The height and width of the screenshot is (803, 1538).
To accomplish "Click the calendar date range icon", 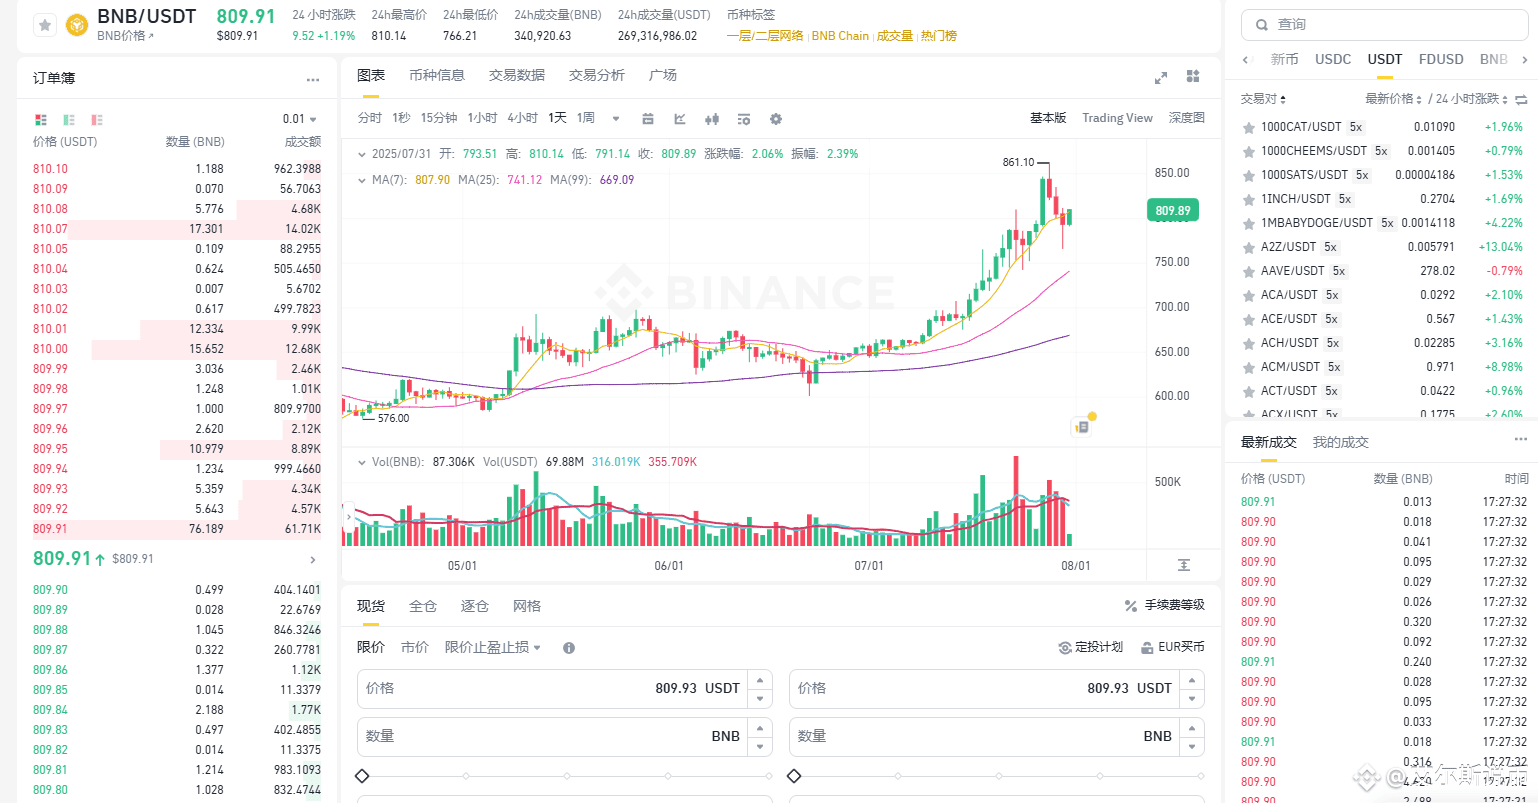I will 648,119.
